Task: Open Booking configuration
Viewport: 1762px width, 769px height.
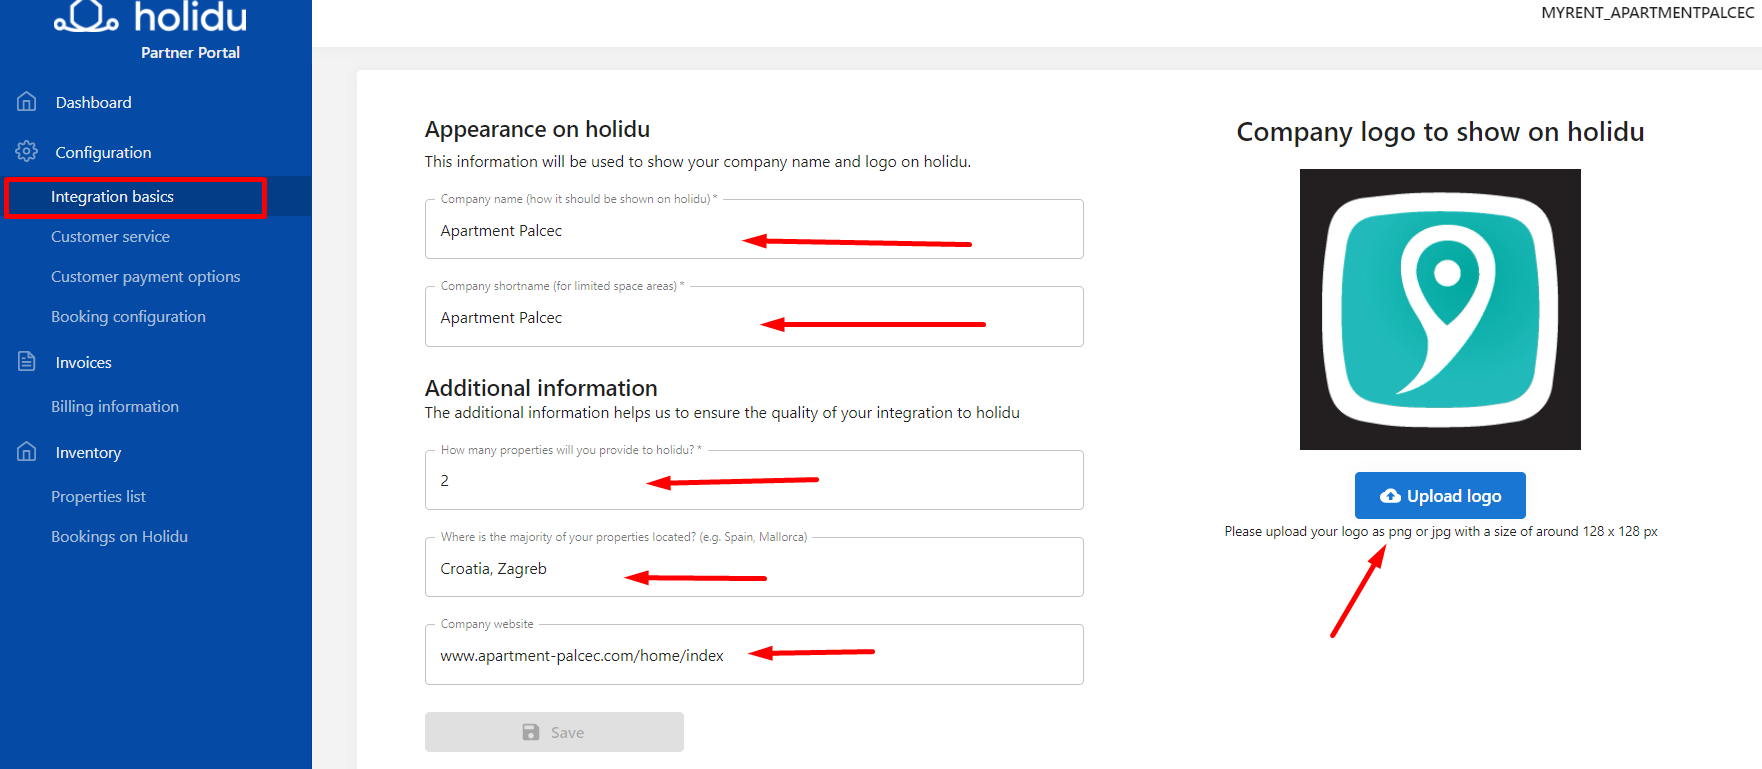Action: click(x=128, y=317)
